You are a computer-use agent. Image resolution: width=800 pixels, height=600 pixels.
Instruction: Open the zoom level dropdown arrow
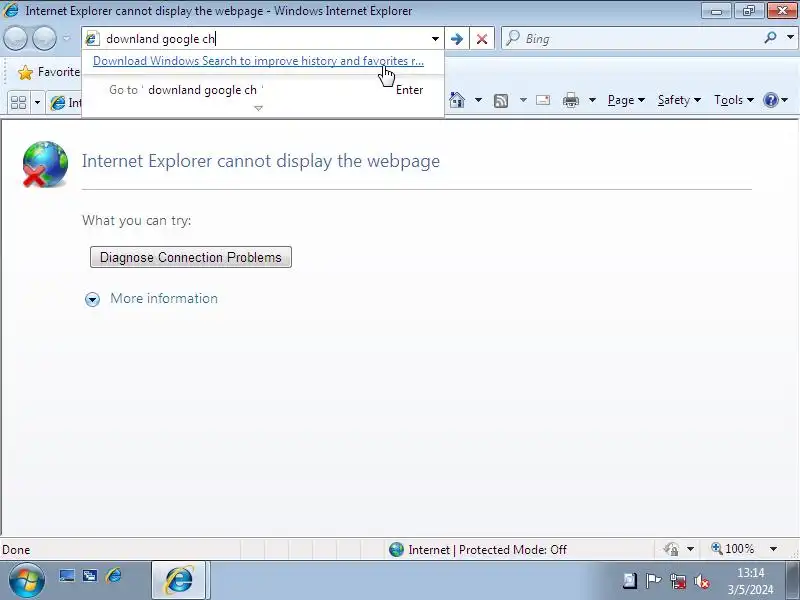[x=773, y=549]
